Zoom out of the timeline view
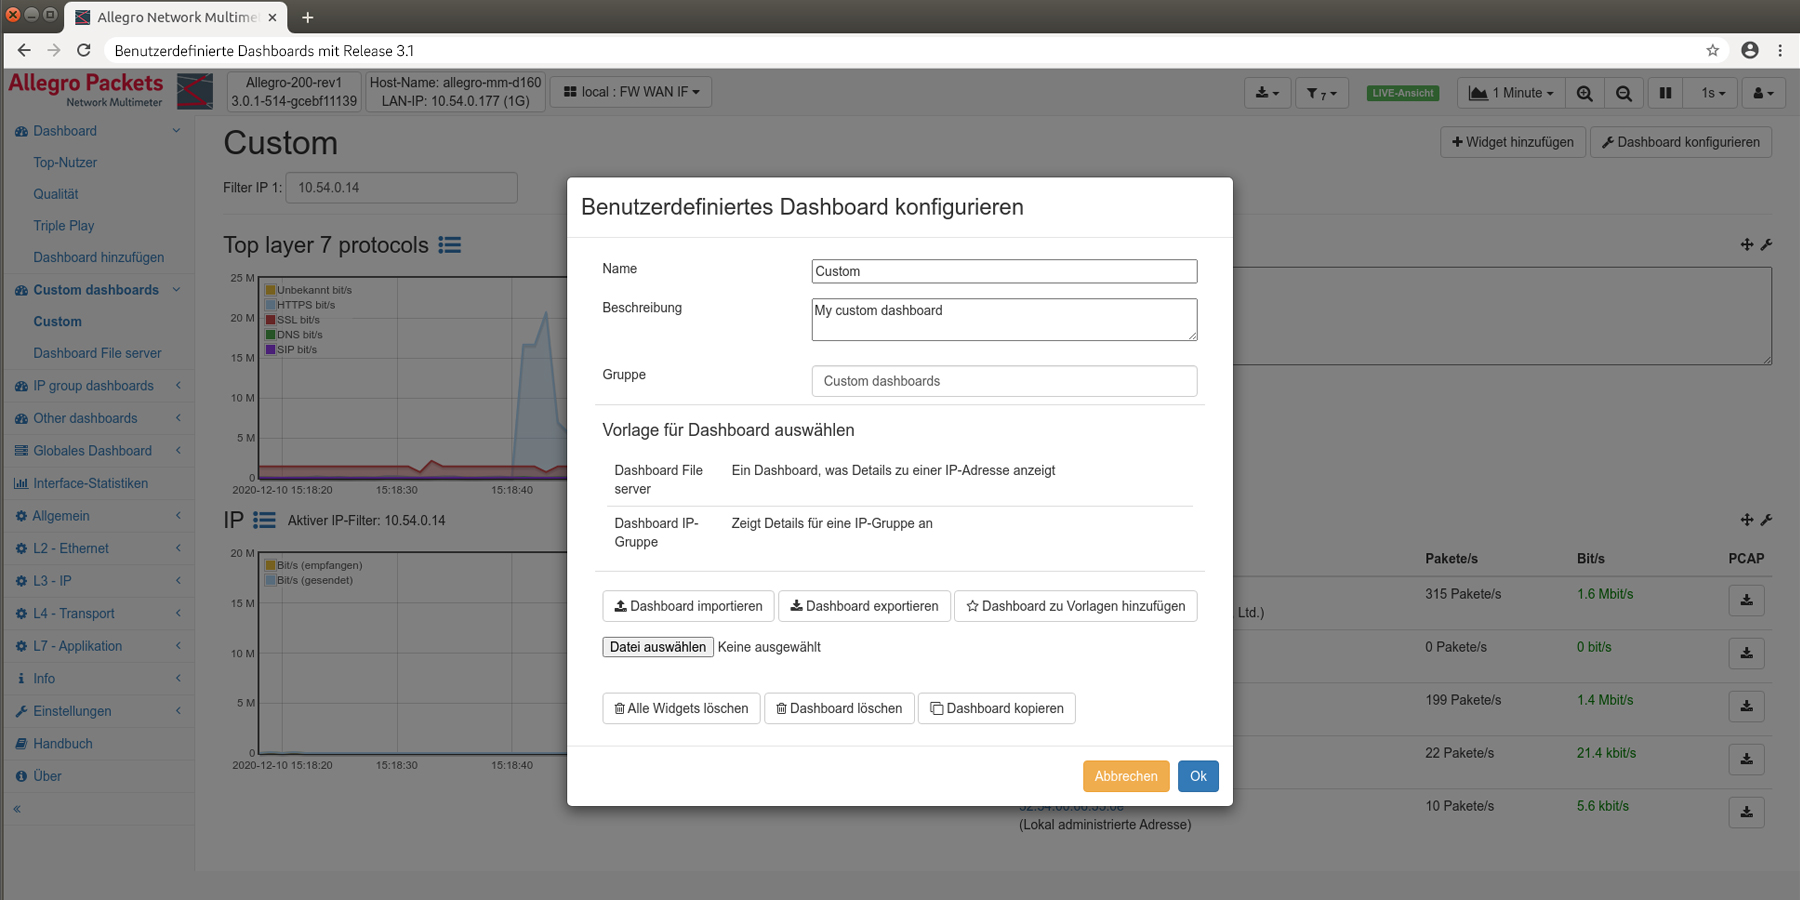This screenshot has height=900, width=1800. pyautogui.click(x=1624, y=92)
